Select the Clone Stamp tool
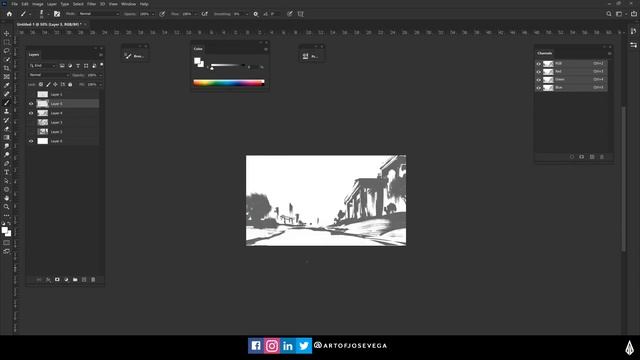The width and height of the screenshot is (640, 360). (x=7, y=111)
